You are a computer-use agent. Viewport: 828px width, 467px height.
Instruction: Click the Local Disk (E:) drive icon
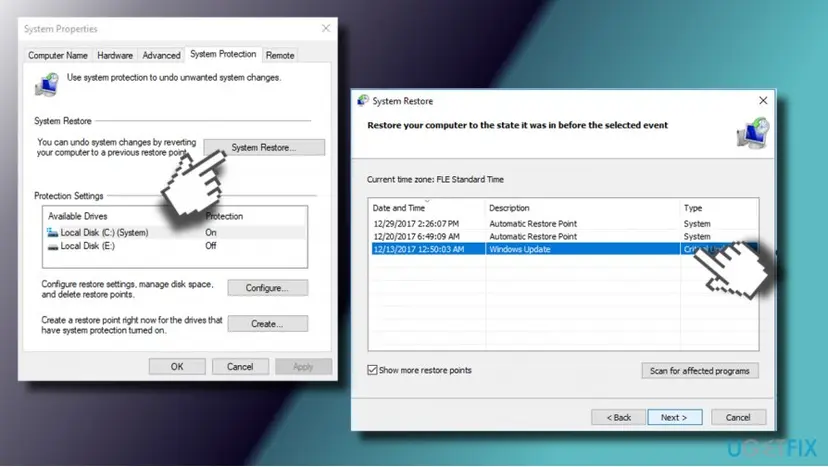[52, 246]
